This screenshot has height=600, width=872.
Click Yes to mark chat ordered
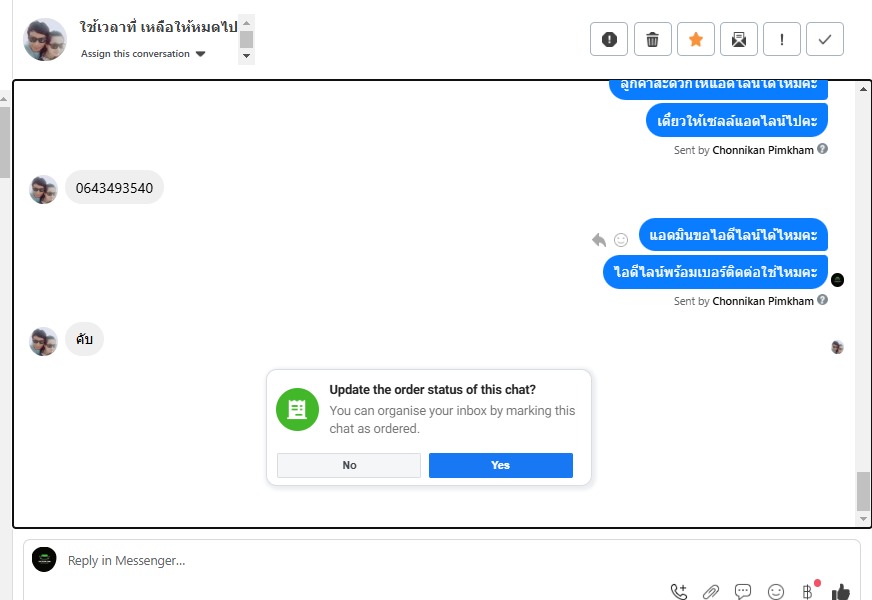(501, 465)
